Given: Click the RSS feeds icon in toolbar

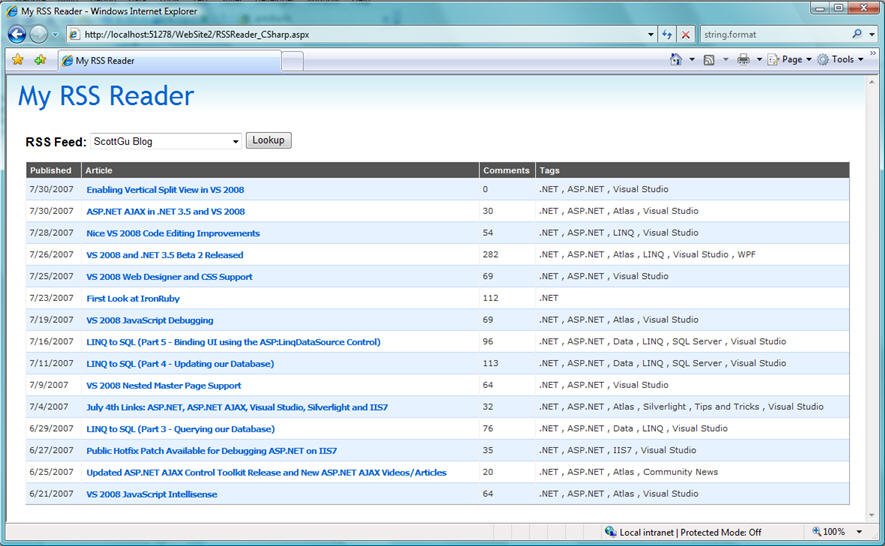Looking at the screenshot, I should [x=709, y=59].
